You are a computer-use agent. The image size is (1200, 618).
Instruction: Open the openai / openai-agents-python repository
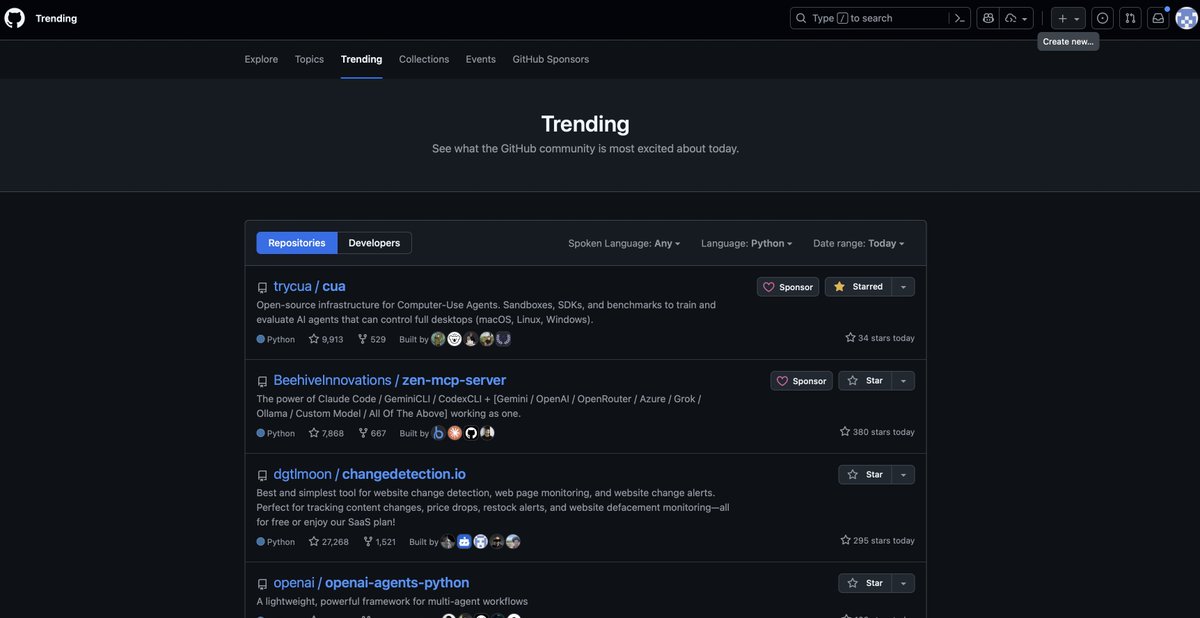[x=371, y=583]
